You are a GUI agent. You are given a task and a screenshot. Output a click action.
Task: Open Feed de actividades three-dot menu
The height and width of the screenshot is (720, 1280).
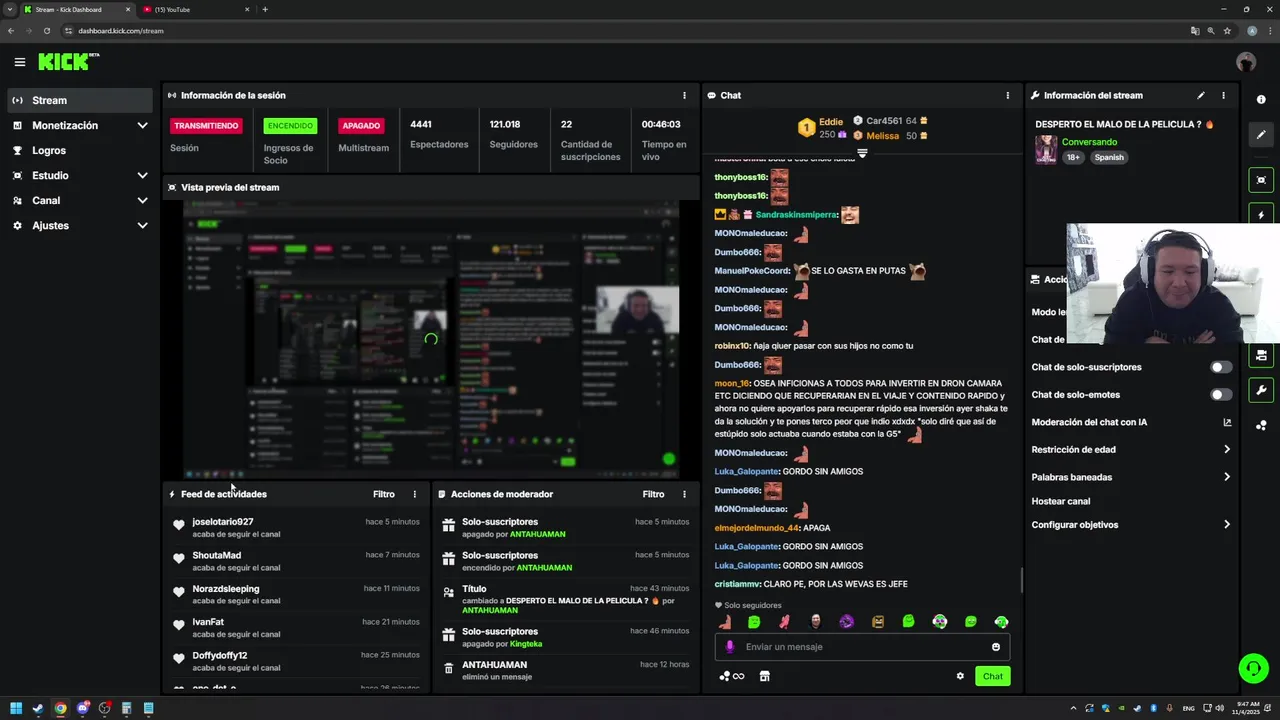tap(414, 494)
